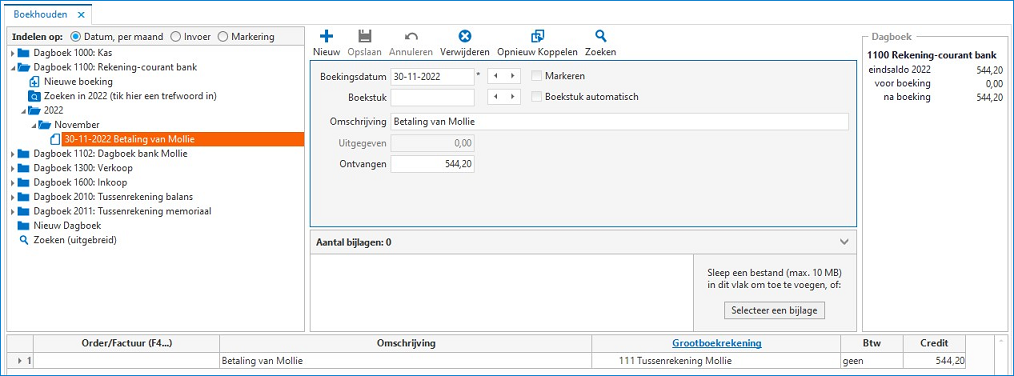Screen dimensions: 1014x376
Task: Step Boekingsdatum to previous day arrow
Action: tap(495, 76)
